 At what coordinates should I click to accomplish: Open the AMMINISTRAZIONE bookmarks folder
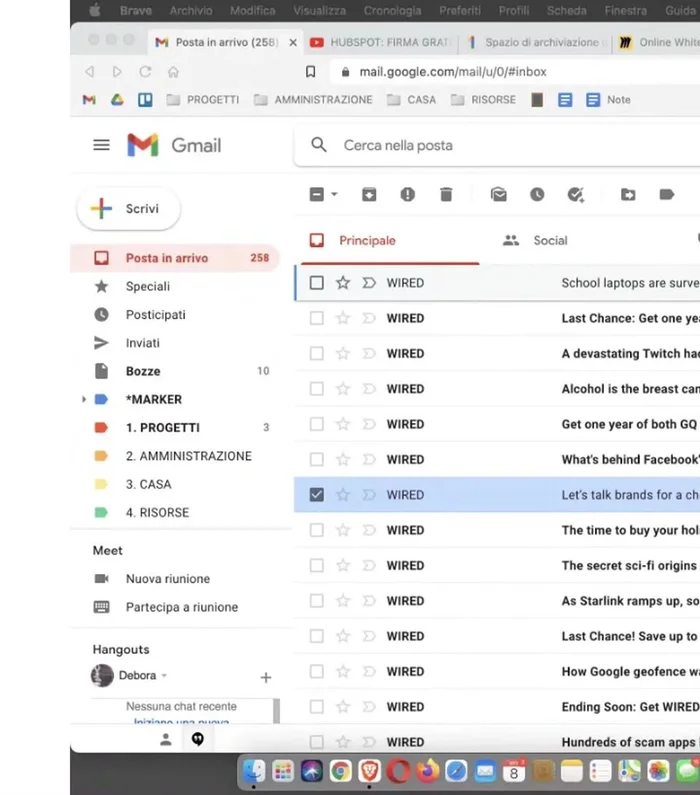point(313,100)
